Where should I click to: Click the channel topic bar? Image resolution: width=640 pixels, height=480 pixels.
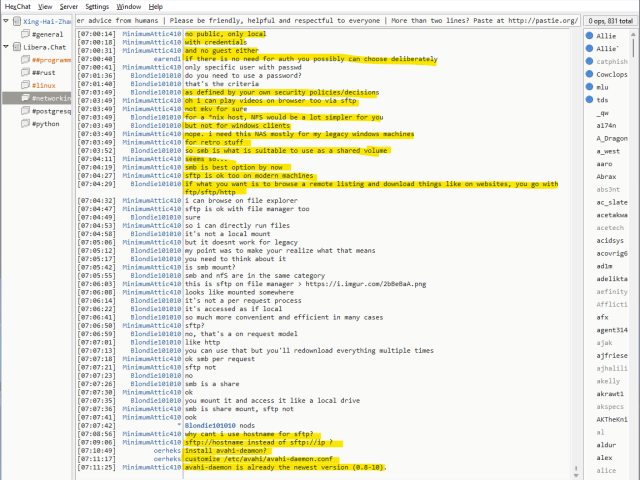point(327,20)
